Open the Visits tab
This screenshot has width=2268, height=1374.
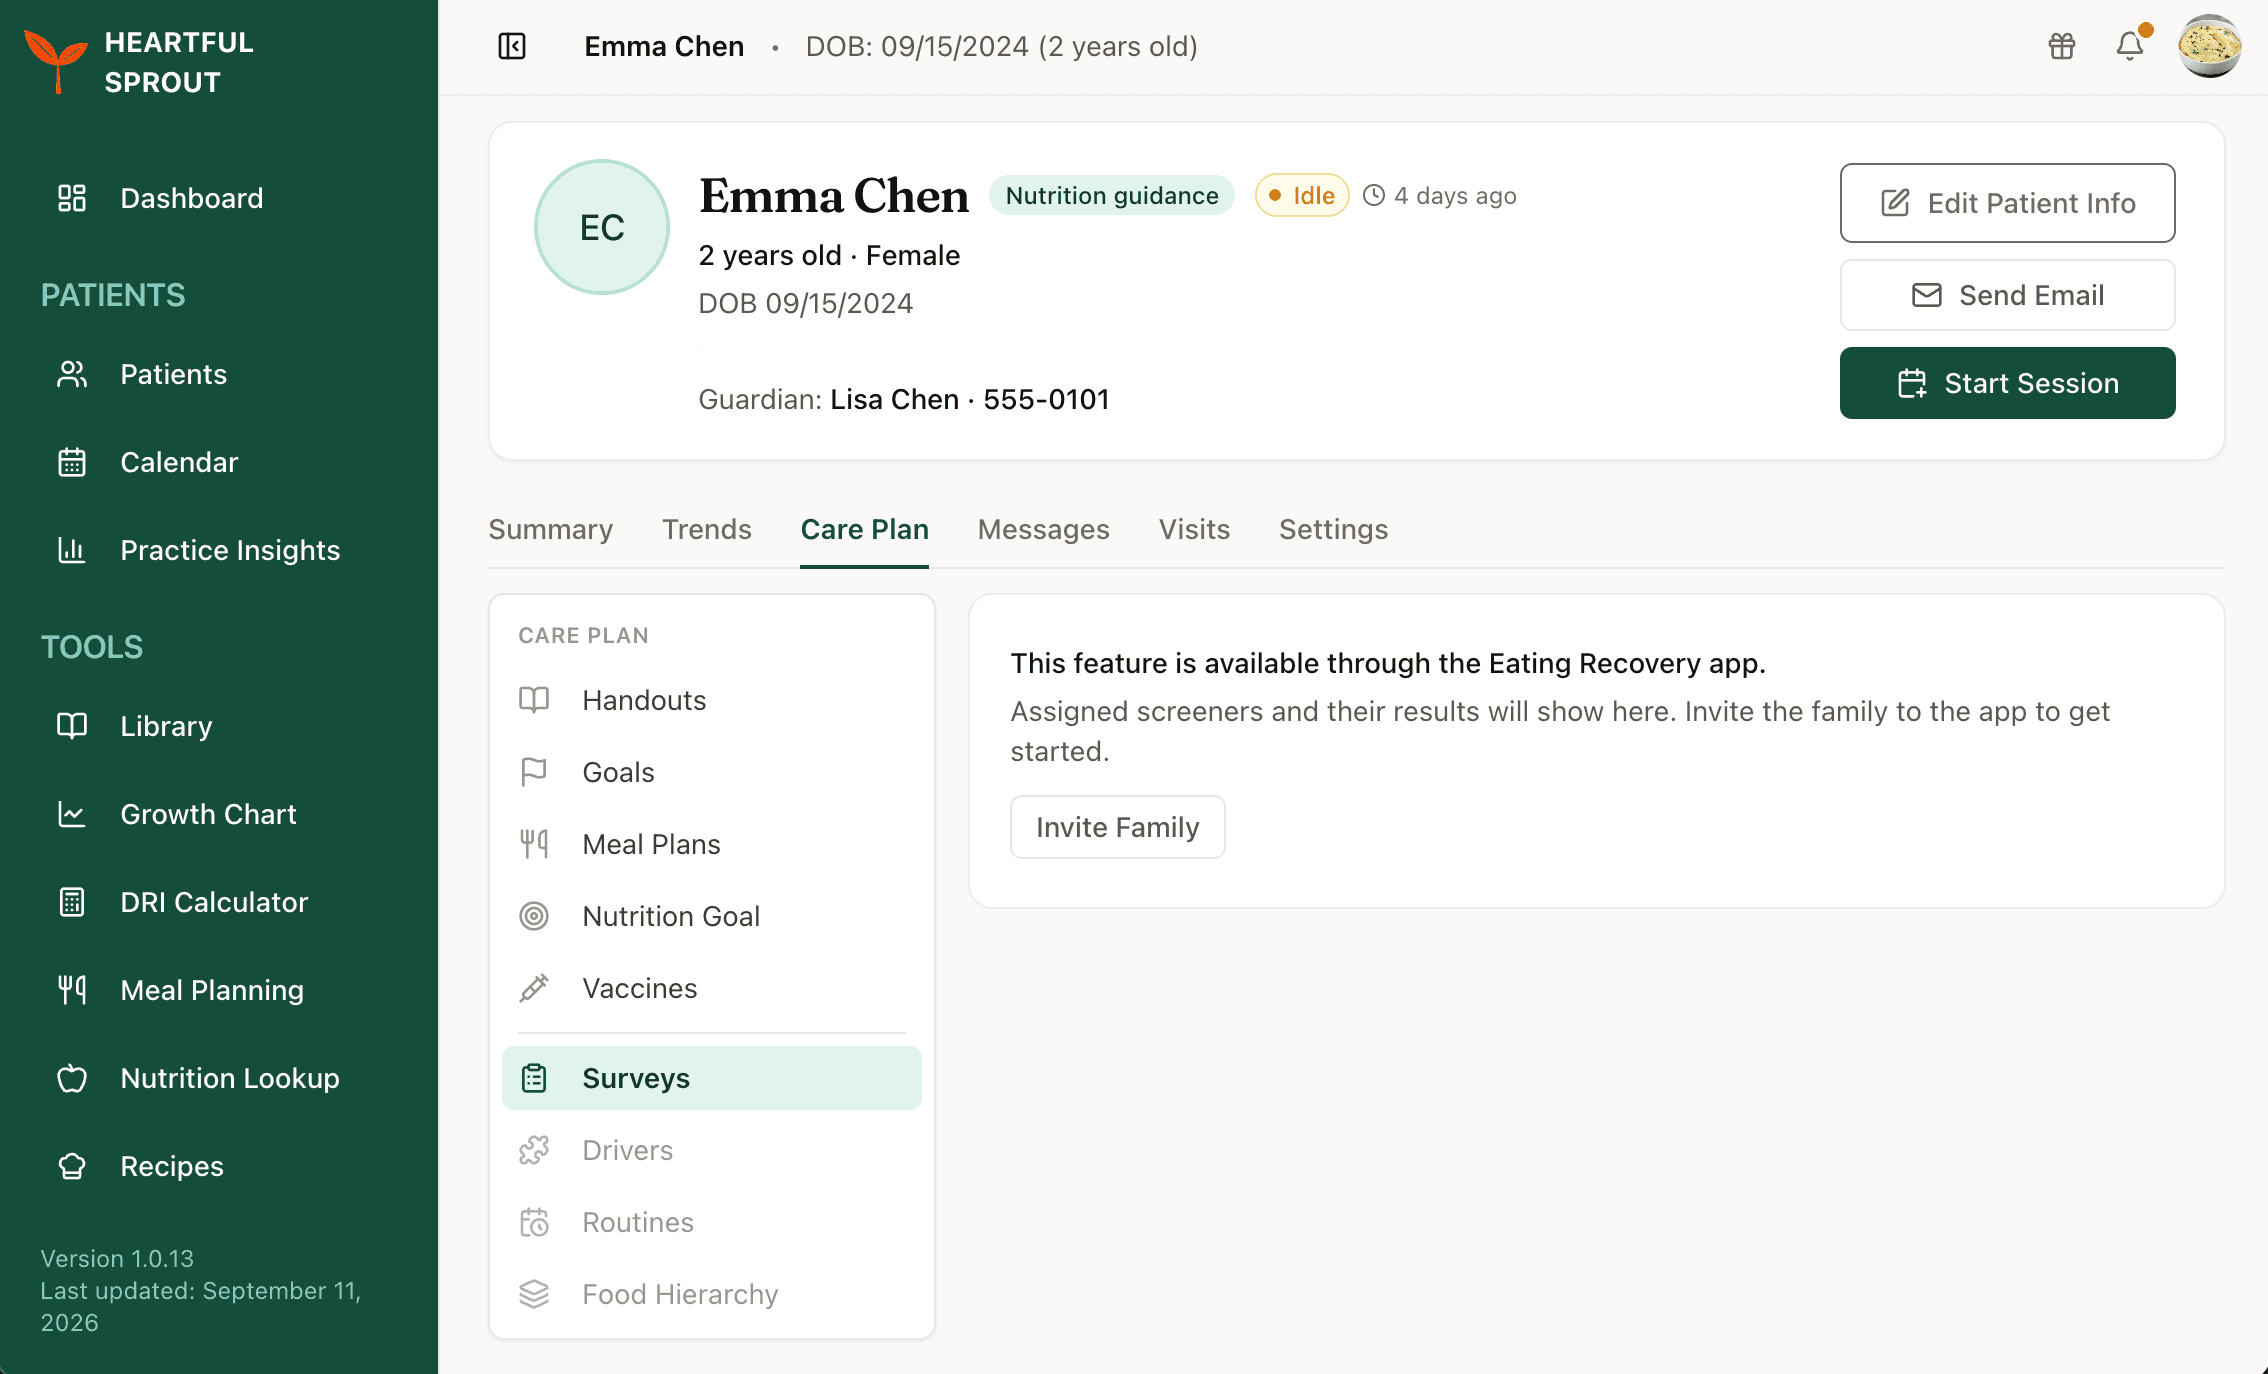pyautogui.click(x=1195, y=529)
